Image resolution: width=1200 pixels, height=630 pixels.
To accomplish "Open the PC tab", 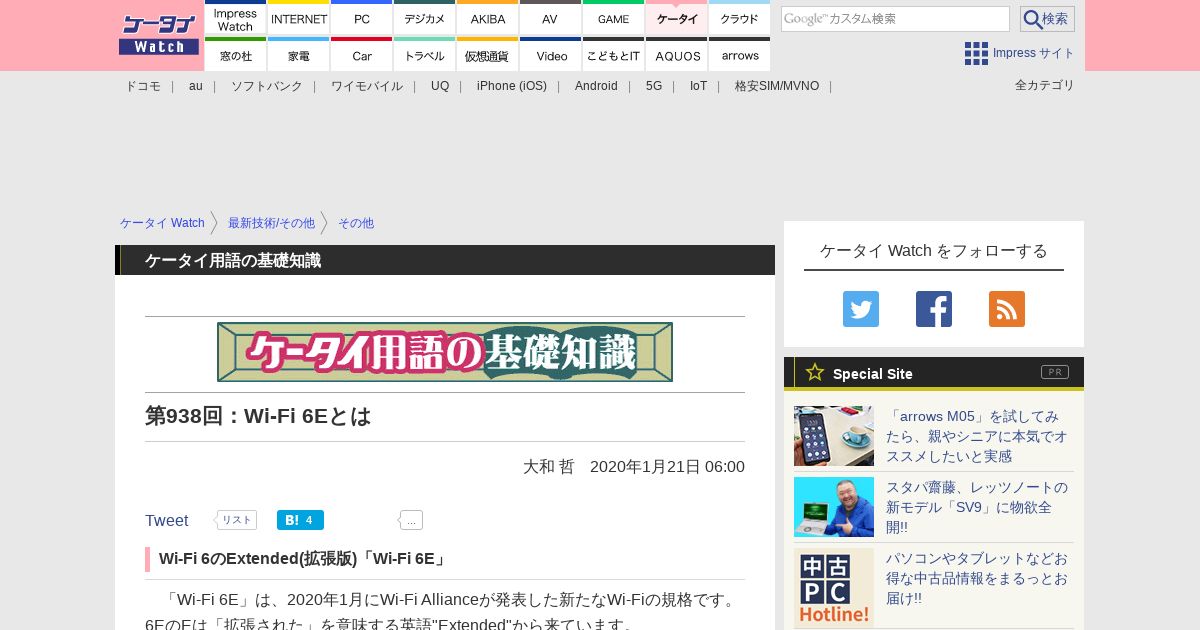I will [x=362, y=18].
